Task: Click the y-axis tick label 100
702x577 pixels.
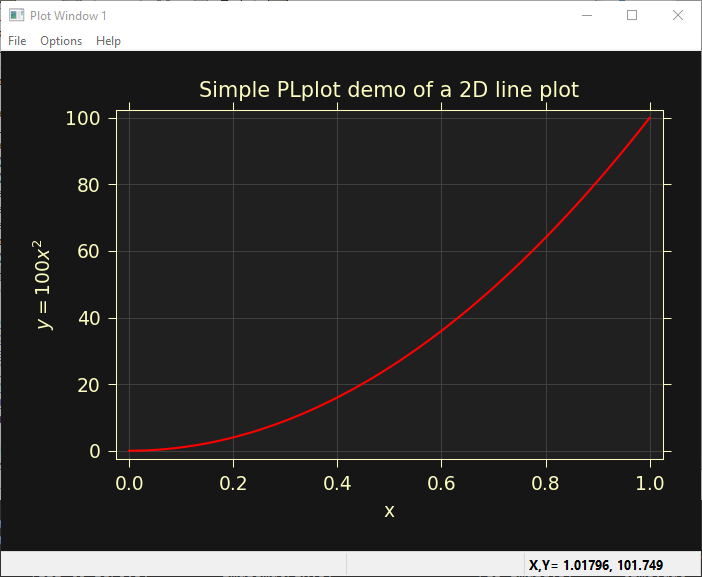Action: [x=83, y=118]
